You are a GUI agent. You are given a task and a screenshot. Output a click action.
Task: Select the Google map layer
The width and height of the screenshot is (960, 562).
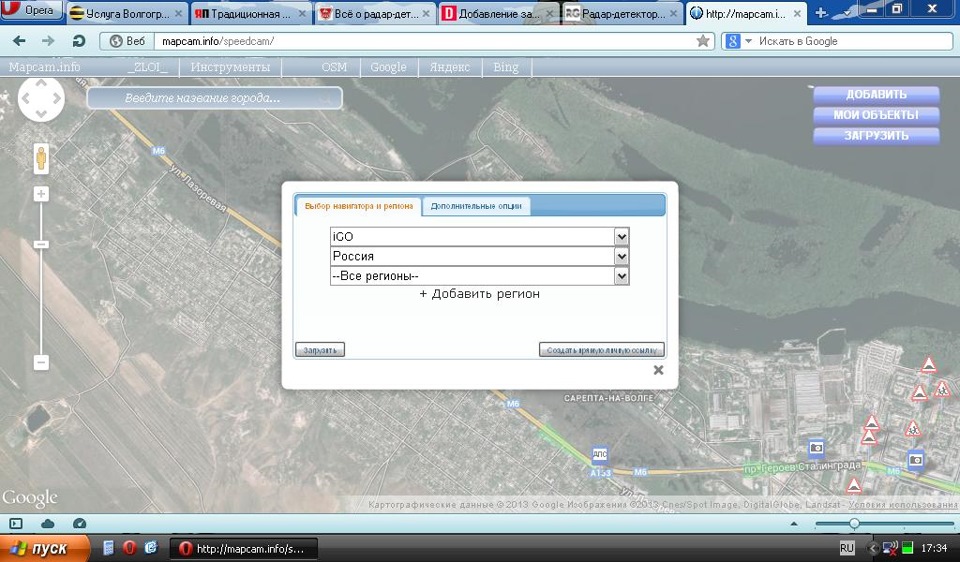[x=388, y=67]
